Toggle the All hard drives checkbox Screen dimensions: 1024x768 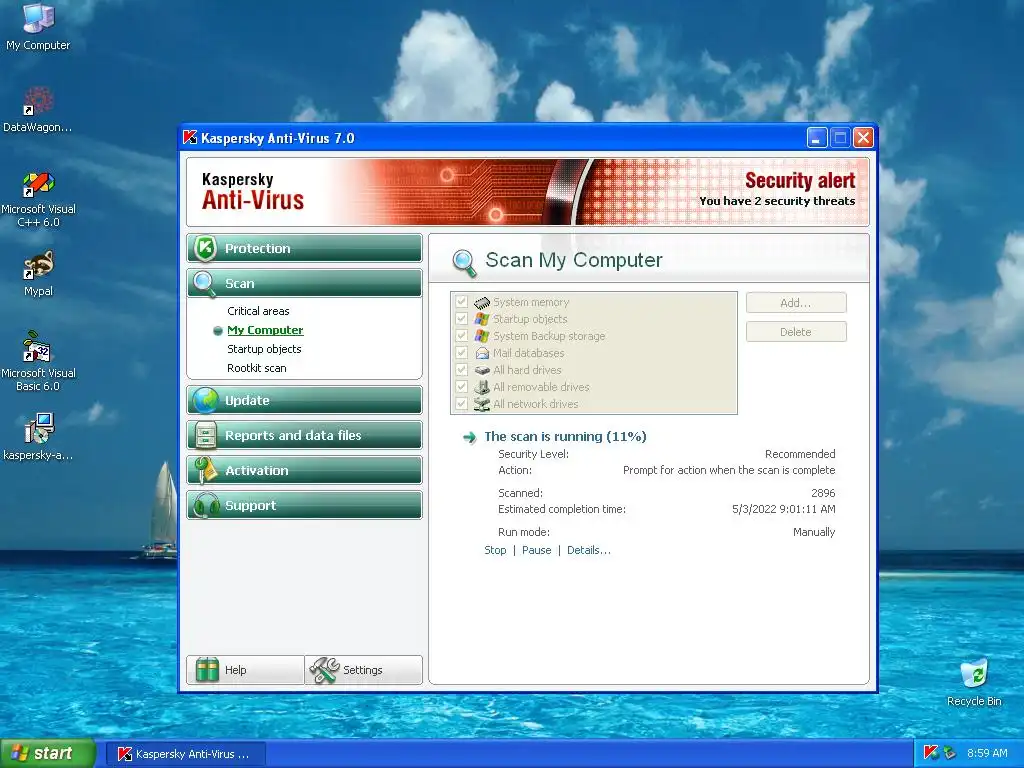(462, 370)
